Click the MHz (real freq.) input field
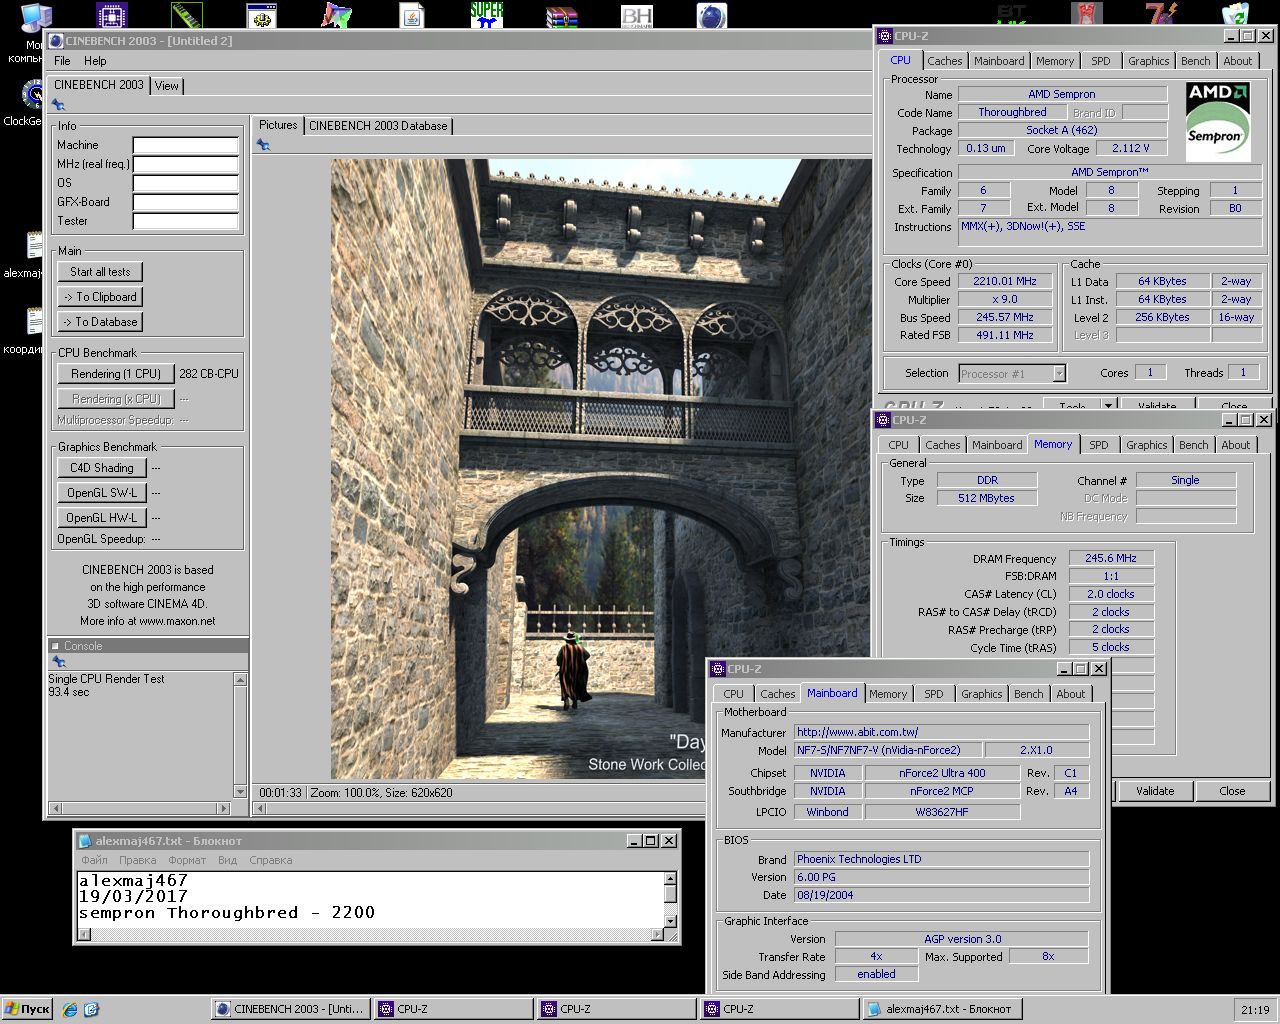1280x1024 pixels. click(x=186, y=164)
